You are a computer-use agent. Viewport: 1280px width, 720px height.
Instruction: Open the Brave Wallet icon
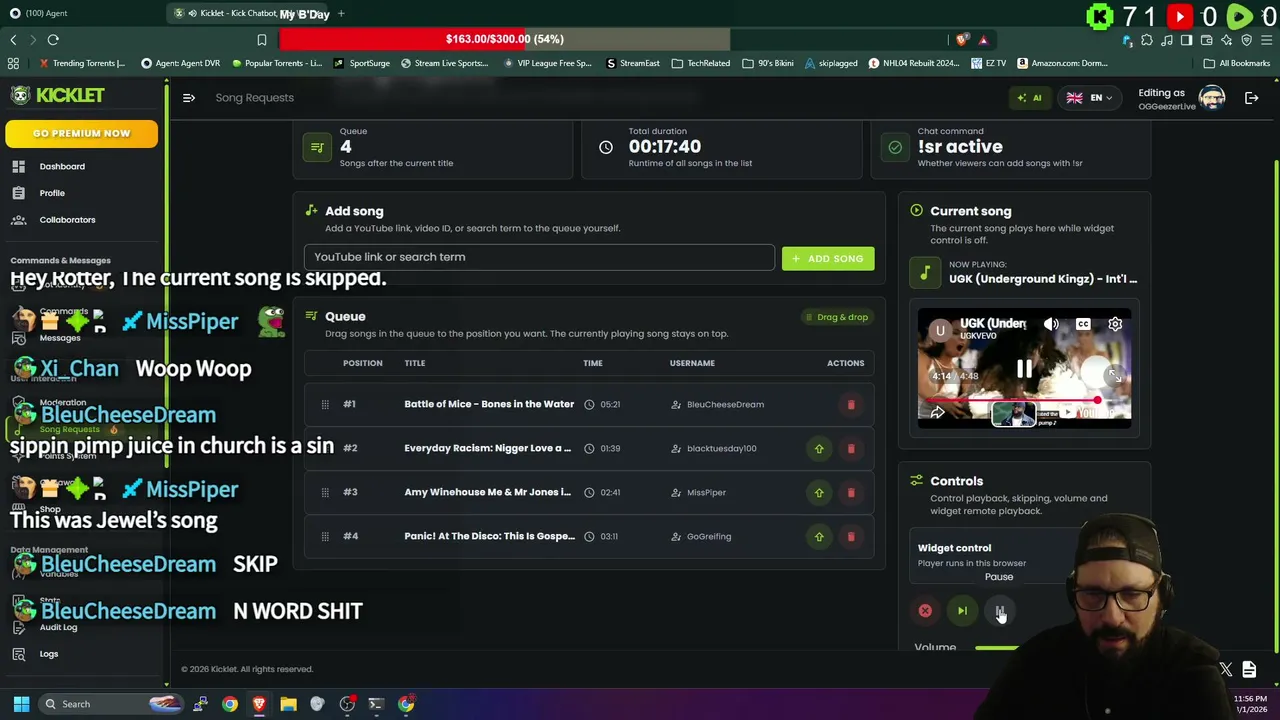[1206, 40]
